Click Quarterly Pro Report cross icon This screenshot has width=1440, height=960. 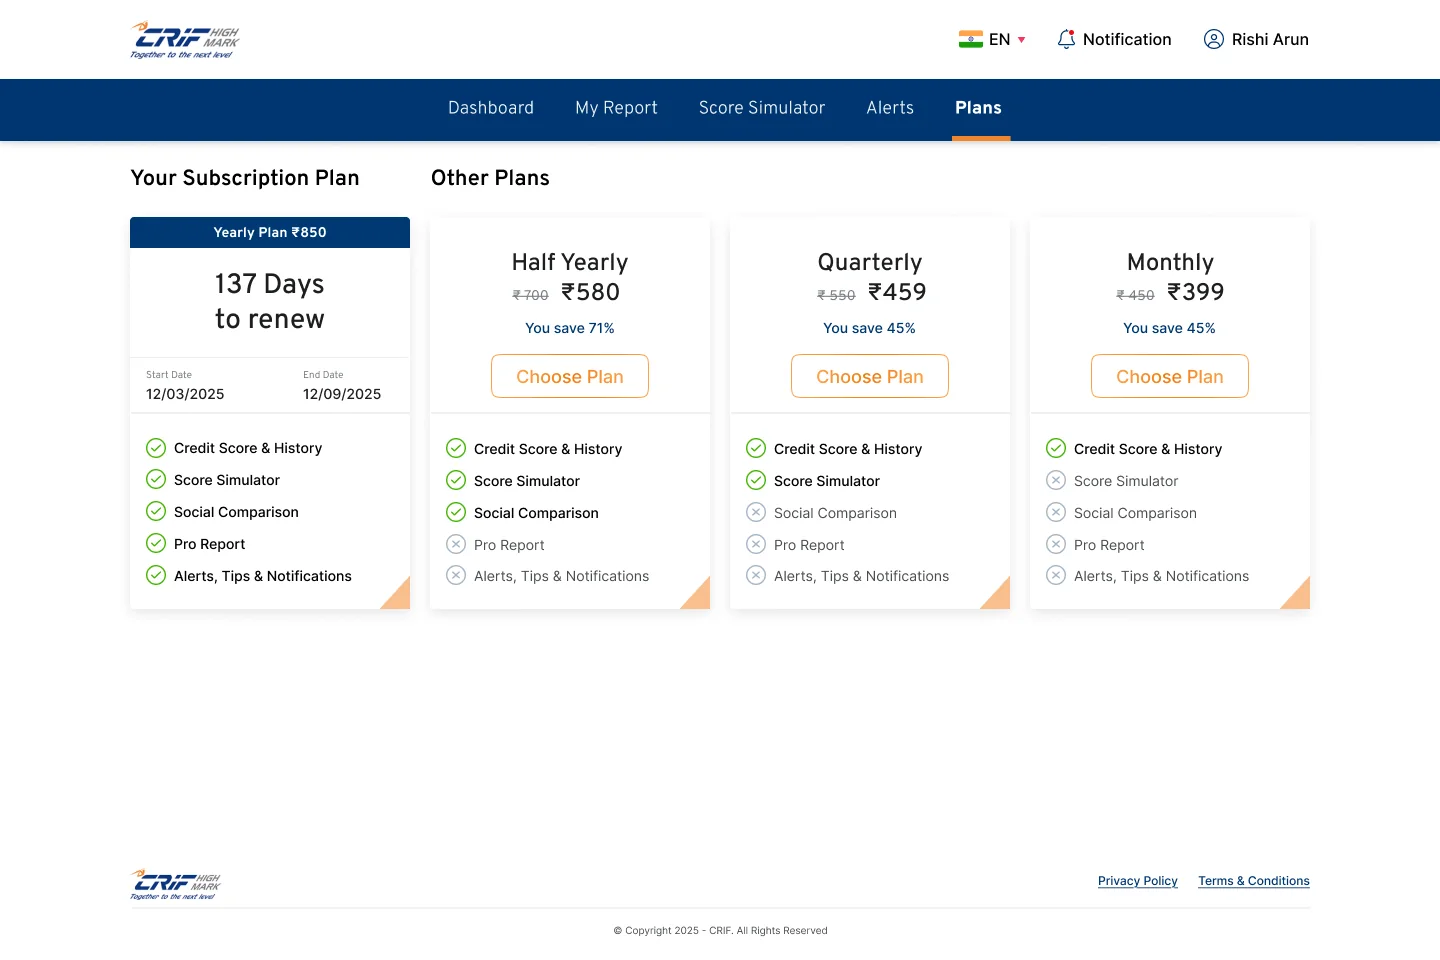[756, 544]
